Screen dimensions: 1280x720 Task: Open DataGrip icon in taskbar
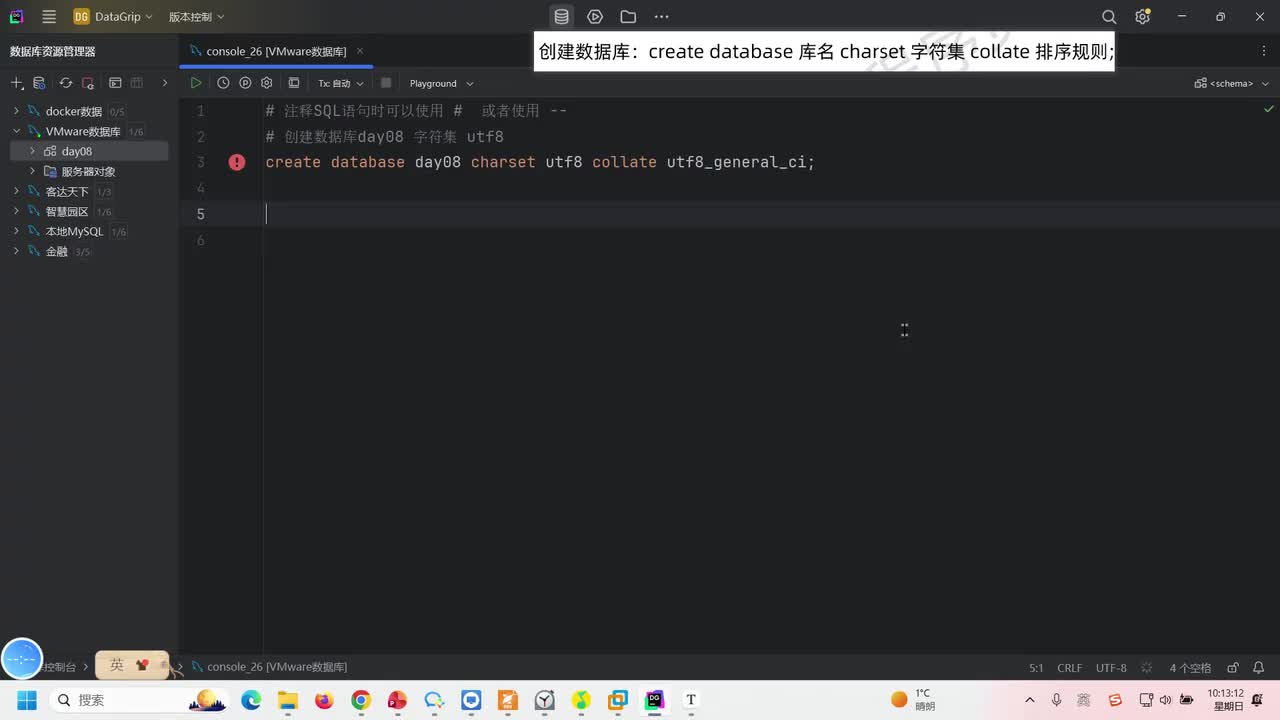[x=654, y=700]
